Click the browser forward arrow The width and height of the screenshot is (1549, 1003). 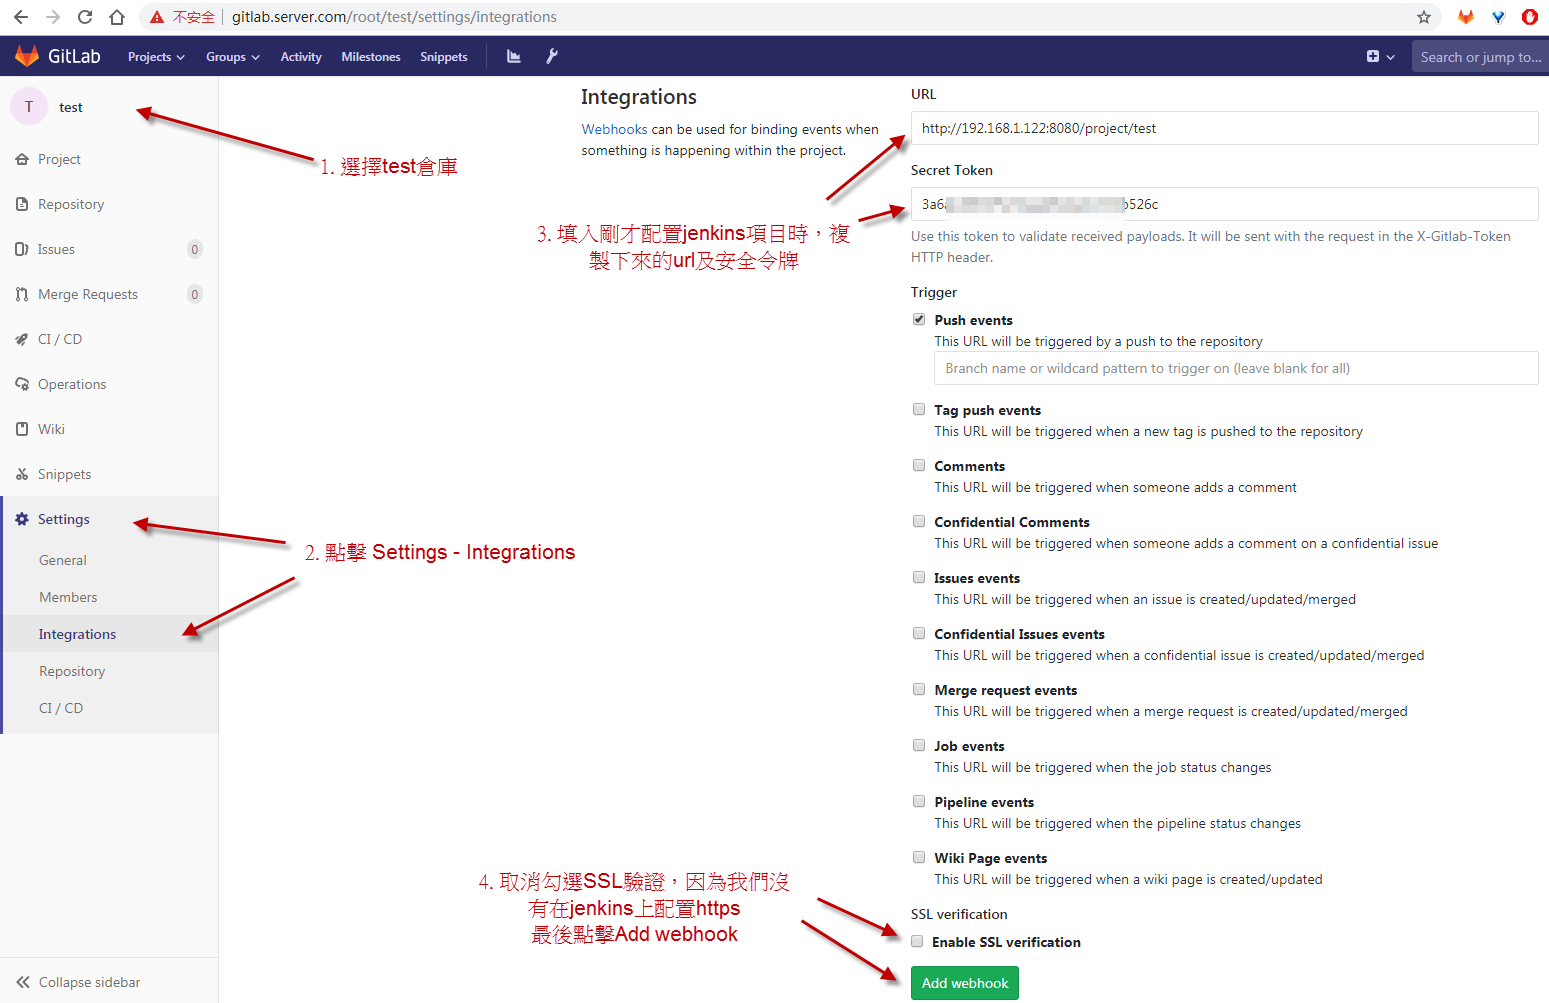point(53,17)
